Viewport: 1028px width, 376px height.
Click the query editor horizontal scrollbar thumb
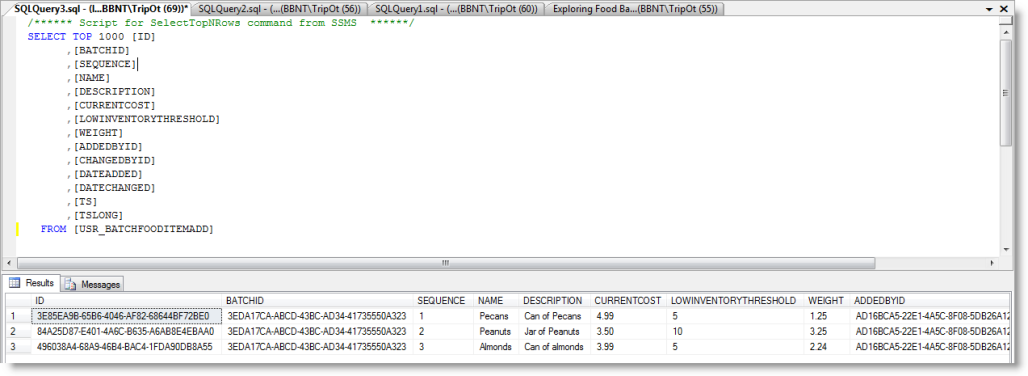pos(446,263)
